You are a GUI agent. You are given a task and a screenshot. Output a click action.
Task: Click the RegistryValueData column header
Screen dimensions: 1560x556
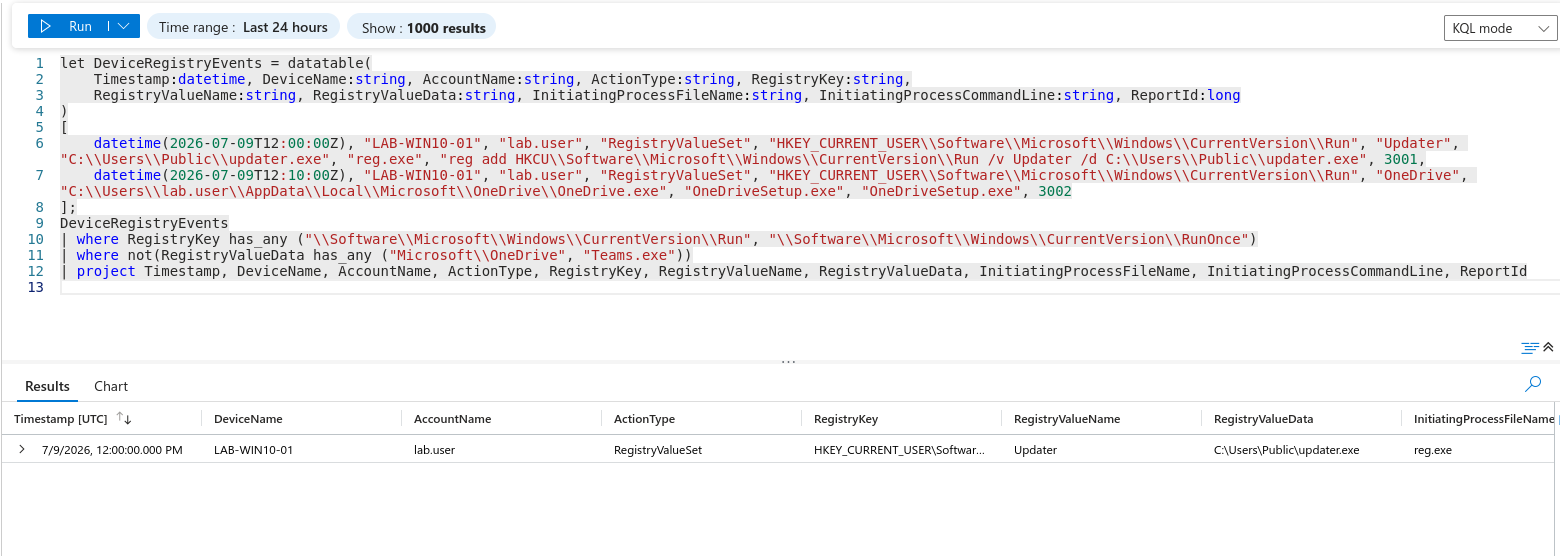pos(1263,419)
